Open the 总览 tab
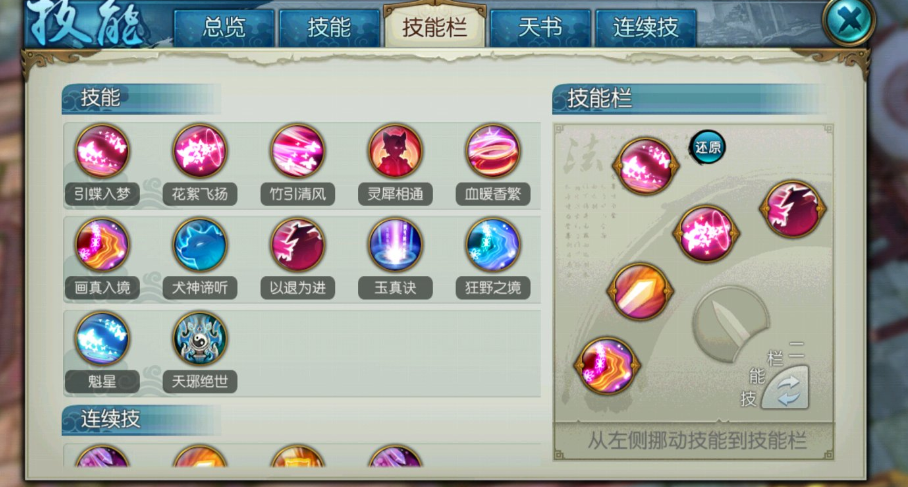908x487 pixels. tap(224, 28)
